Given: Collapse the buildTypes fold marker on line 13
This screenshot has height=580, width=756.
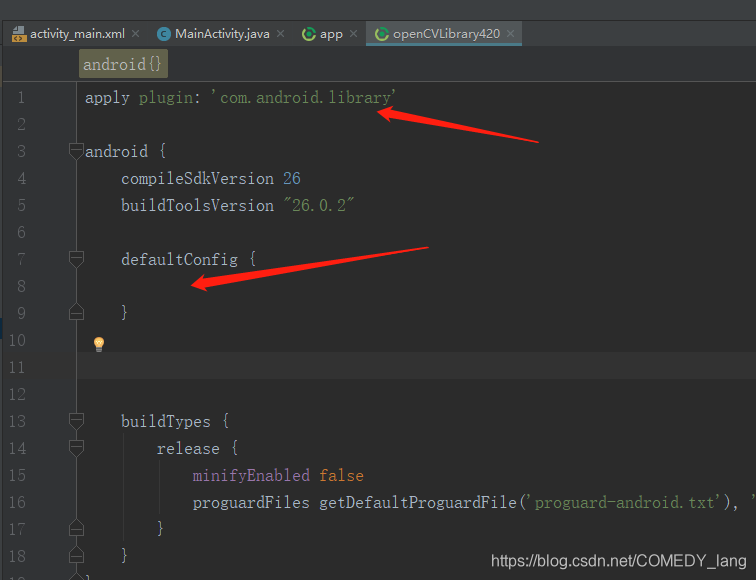Looking at the screenshot, I should [x=76, y=421].
